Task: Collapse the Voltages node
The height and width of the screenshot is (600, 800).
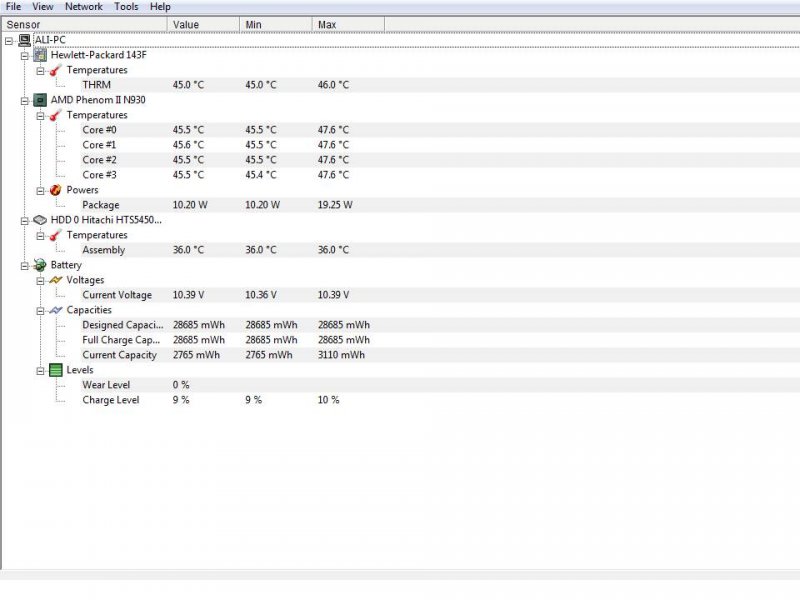Action: 40,281
